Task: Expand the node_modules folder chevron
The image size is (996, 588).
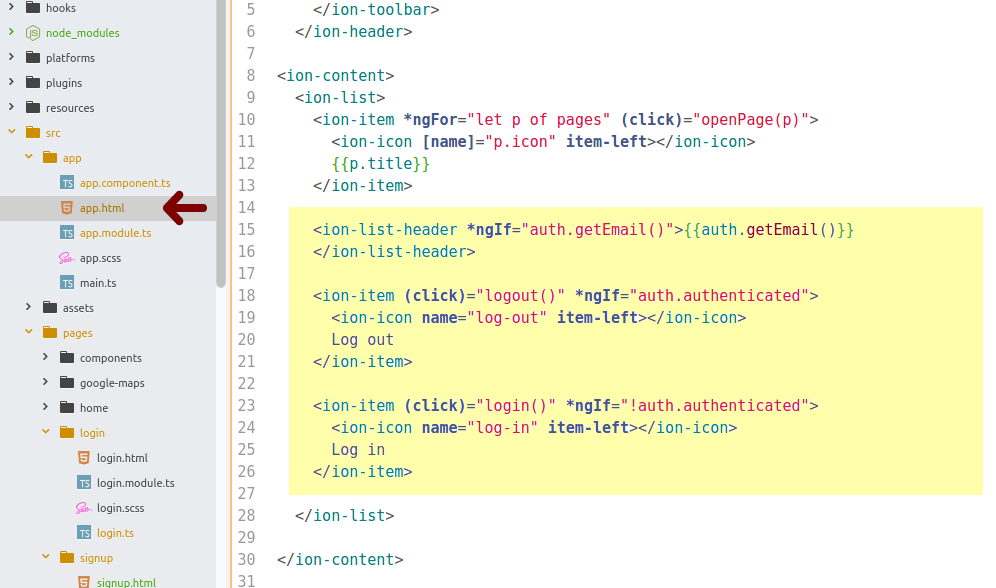Action: click(x=11, y=32)
